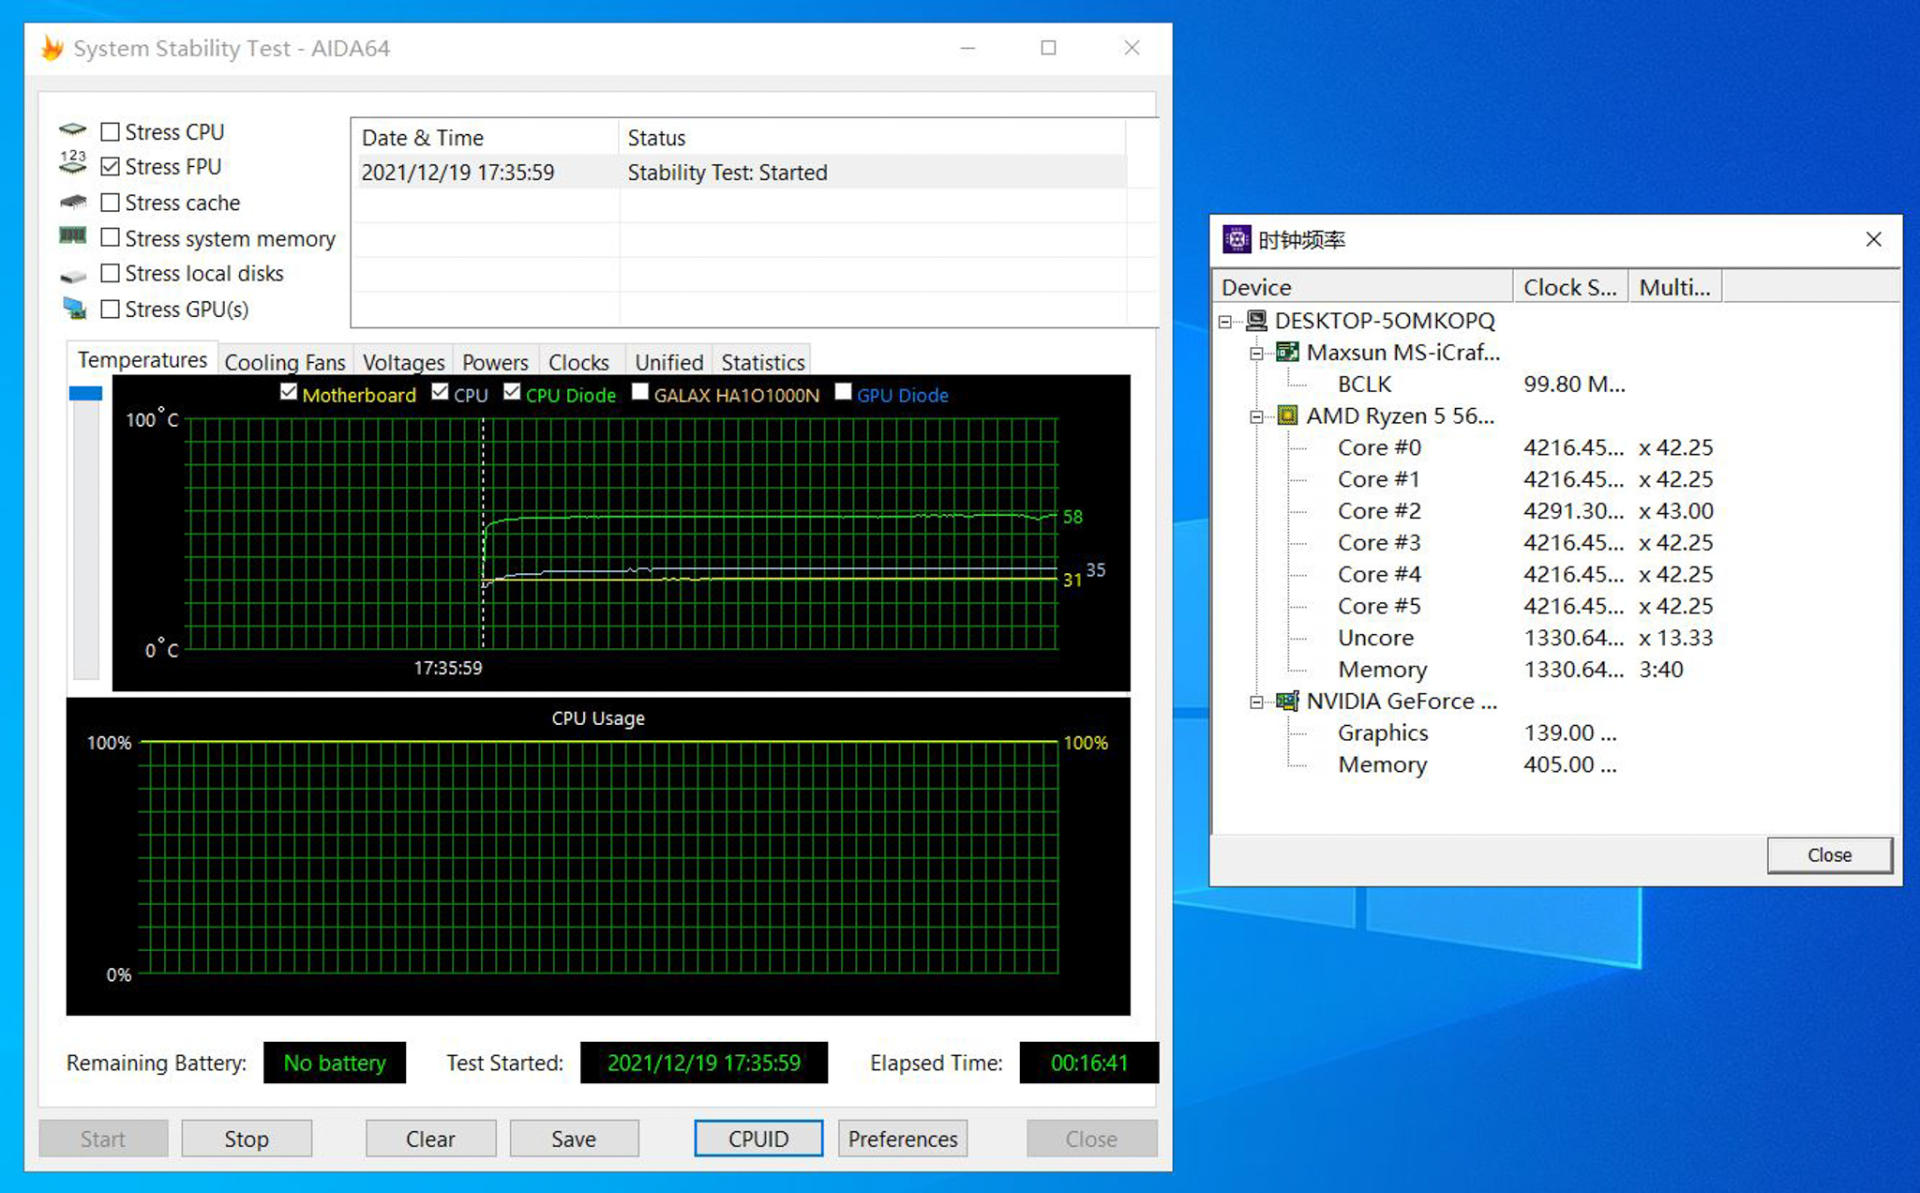This screenshot has height=1193, width=1920.
Task: Click the blue graph scale slider handle
Action: 86,394
